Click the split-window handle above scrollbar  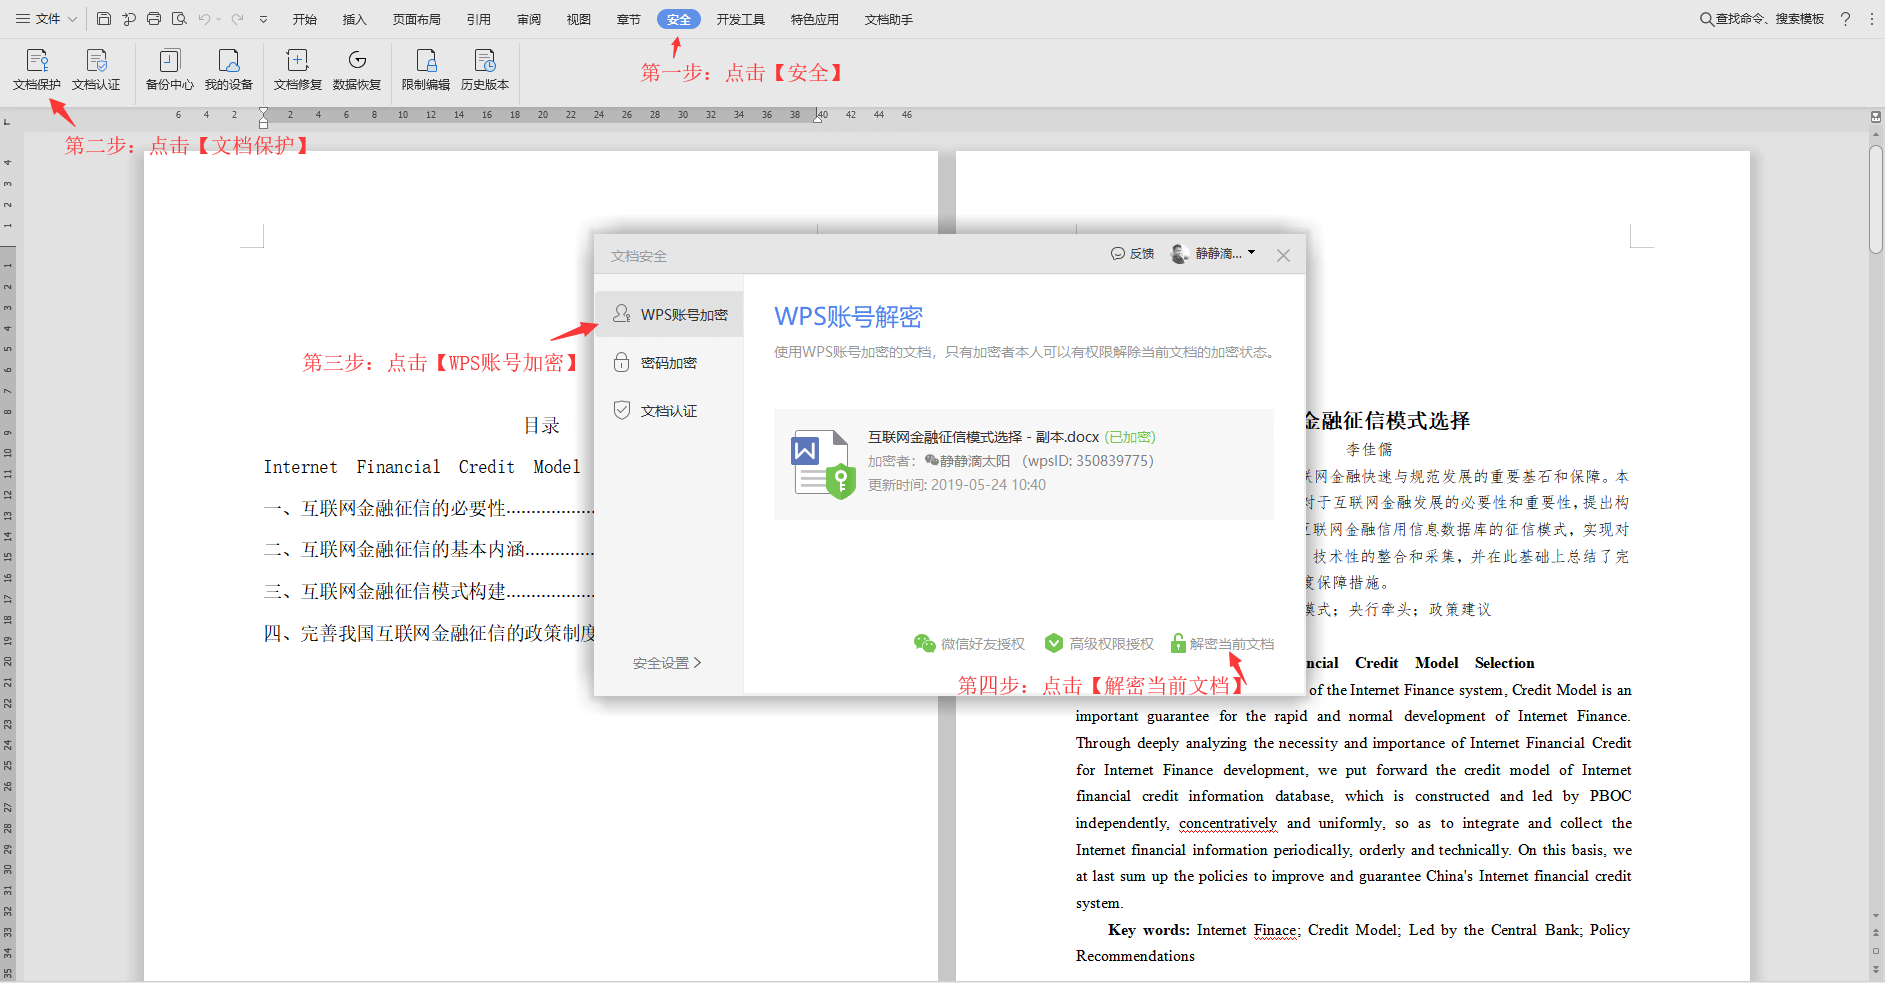coord(1876,116)
